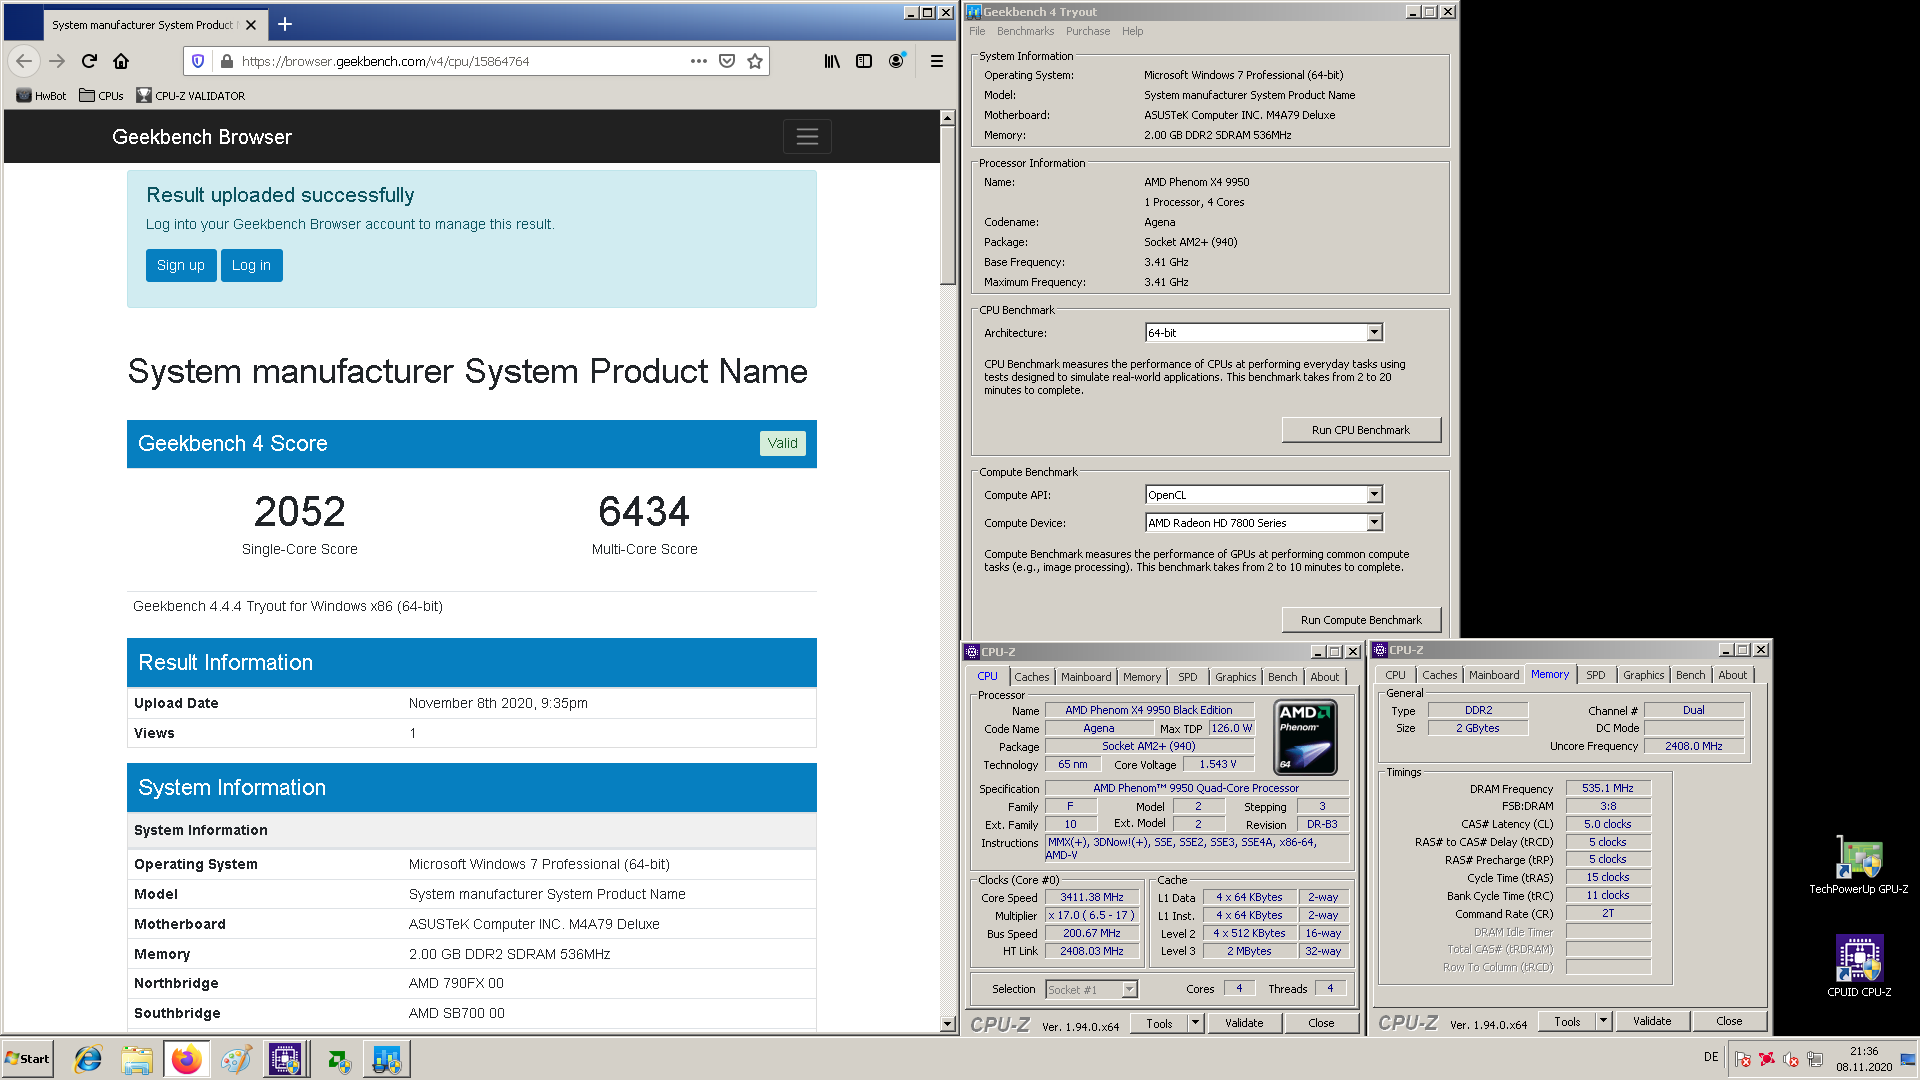Screen dimensions: 1920x1080
Task: Open page actions three-dot menu
Action: click(x=699, y=61)
